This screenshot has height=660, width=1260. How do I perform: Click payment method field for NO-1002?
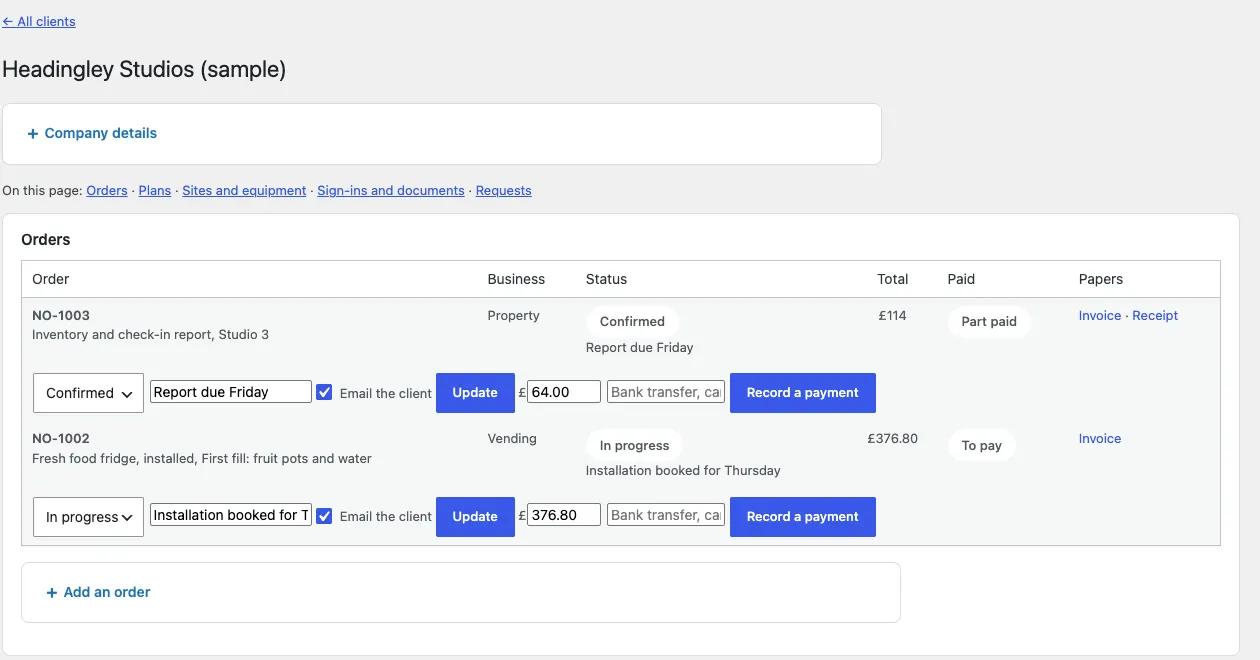666,515
